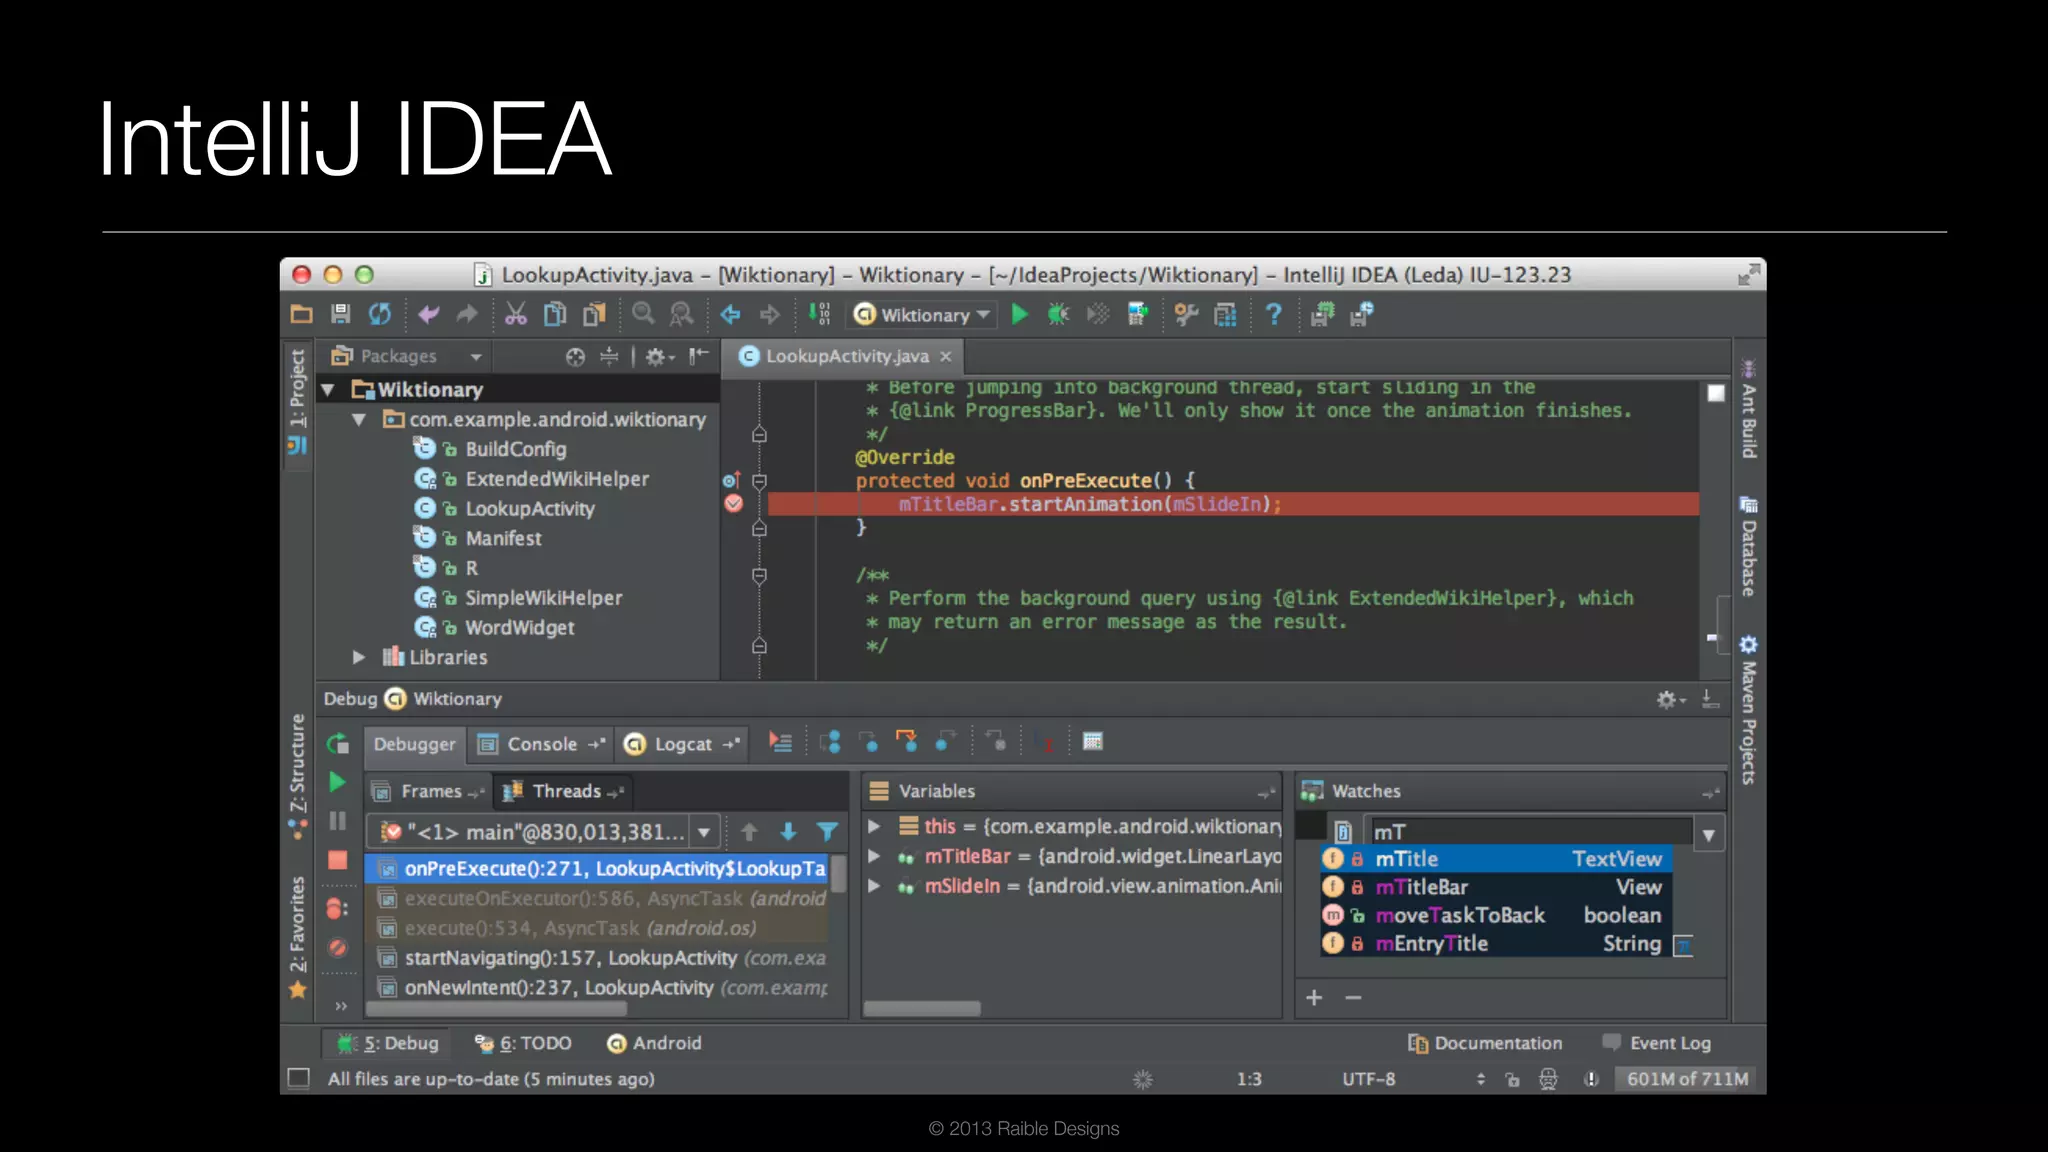Image resolution: width=2048 pixels, height=1152 pixels.
Task: Open the Event Log
Action: 1656,1043
